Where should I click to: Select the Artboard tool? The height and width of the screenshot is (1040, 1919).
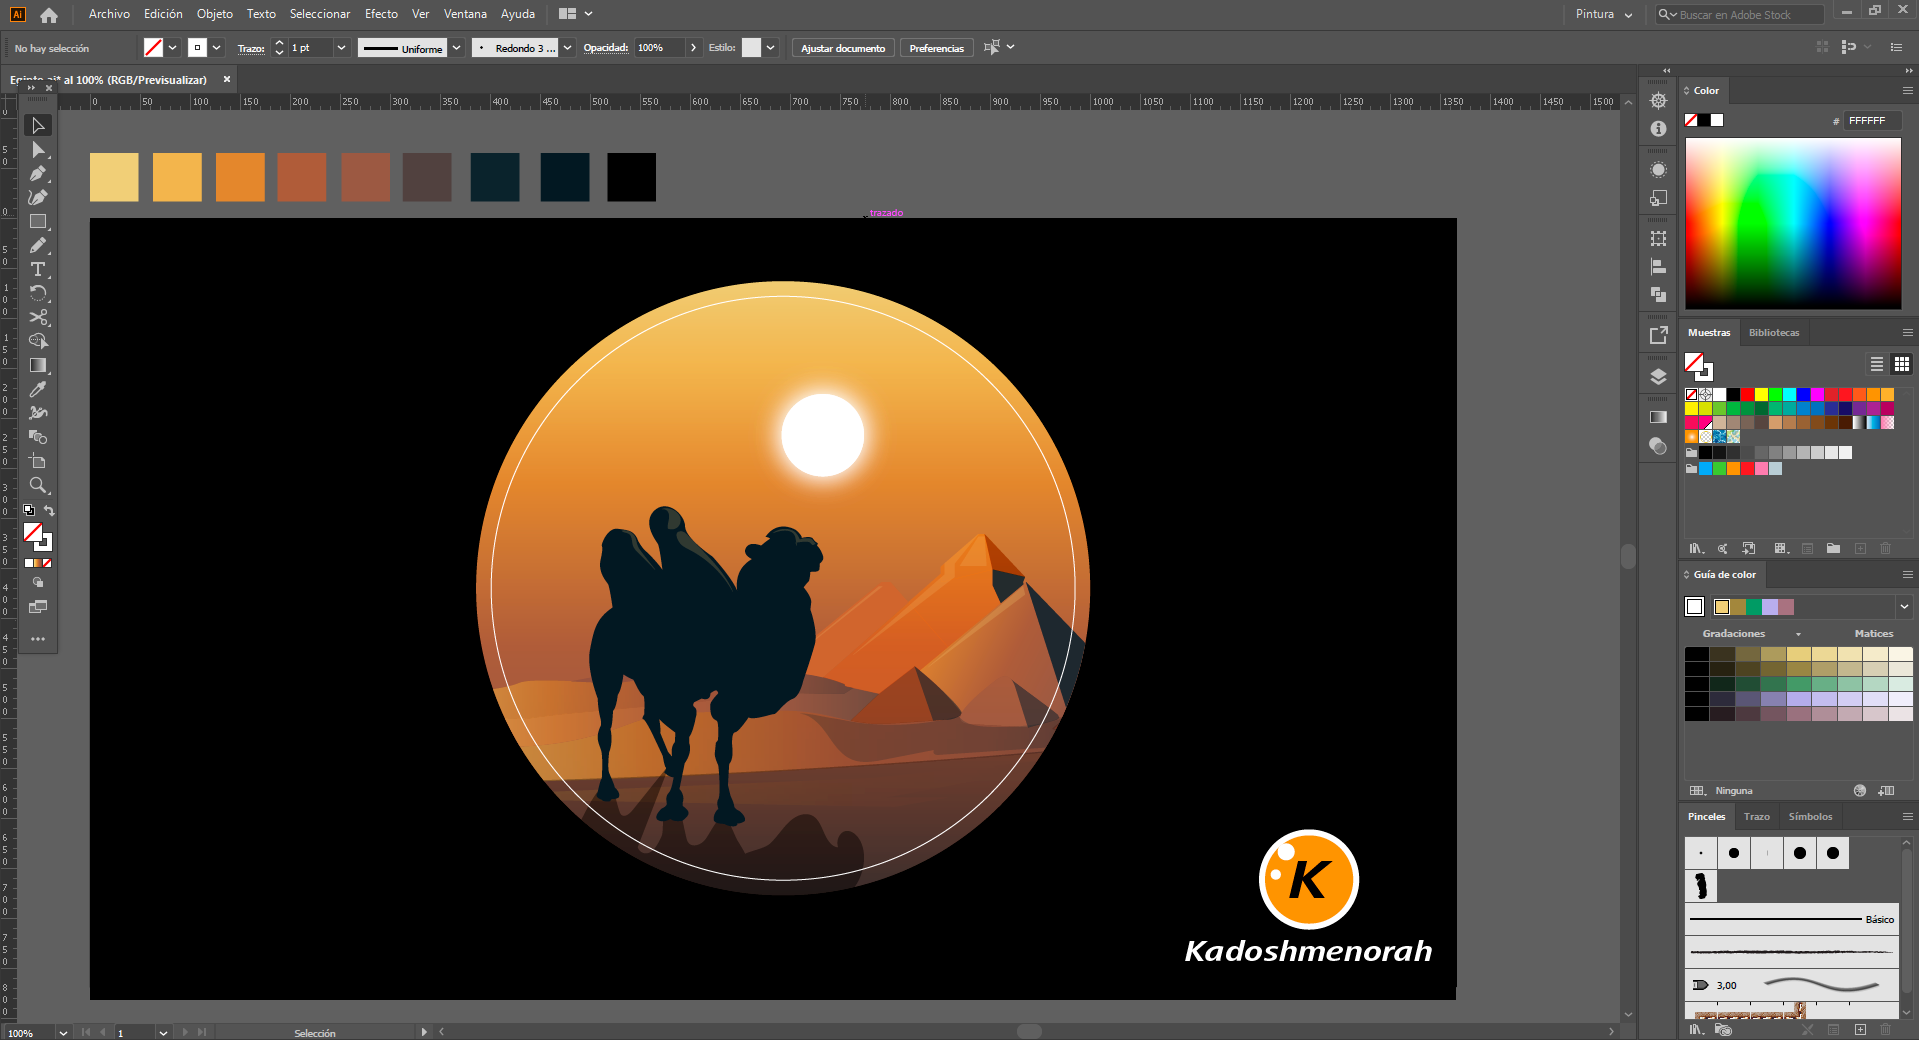tap(38, 461)
